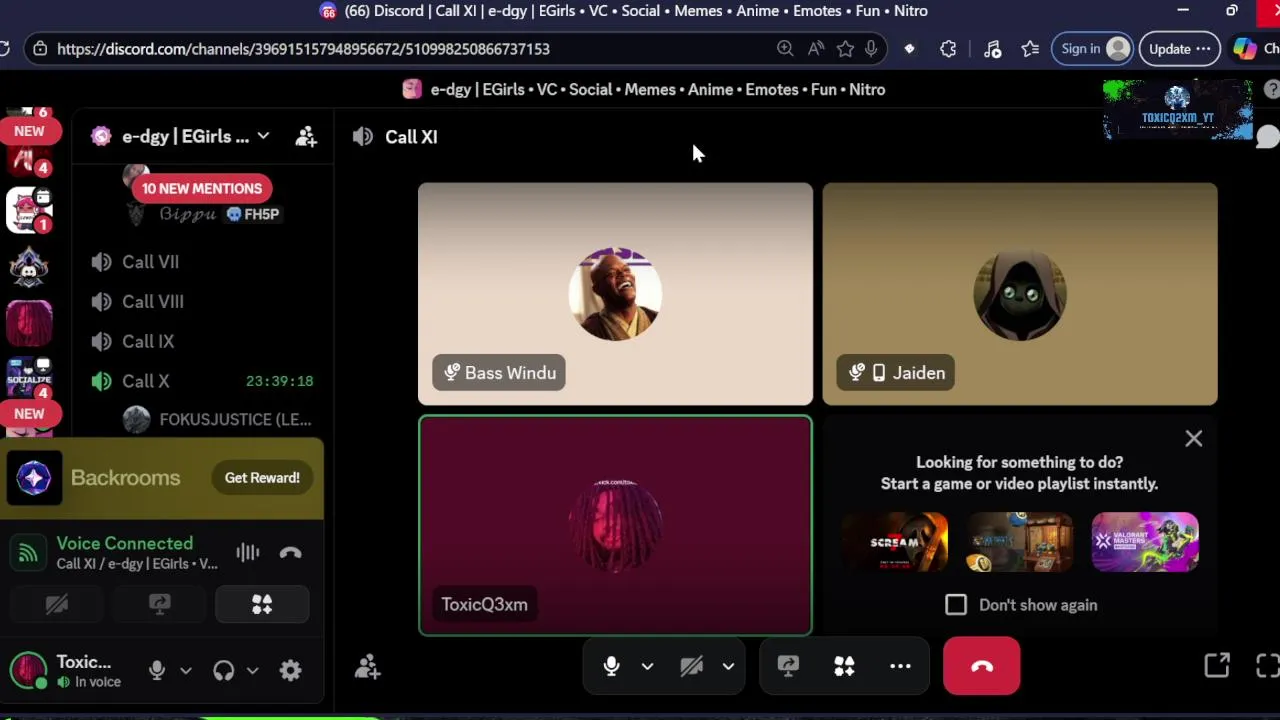1280x720 pixels.
Task: Start the Scream activity thumbnail
Action: (894, 542)
